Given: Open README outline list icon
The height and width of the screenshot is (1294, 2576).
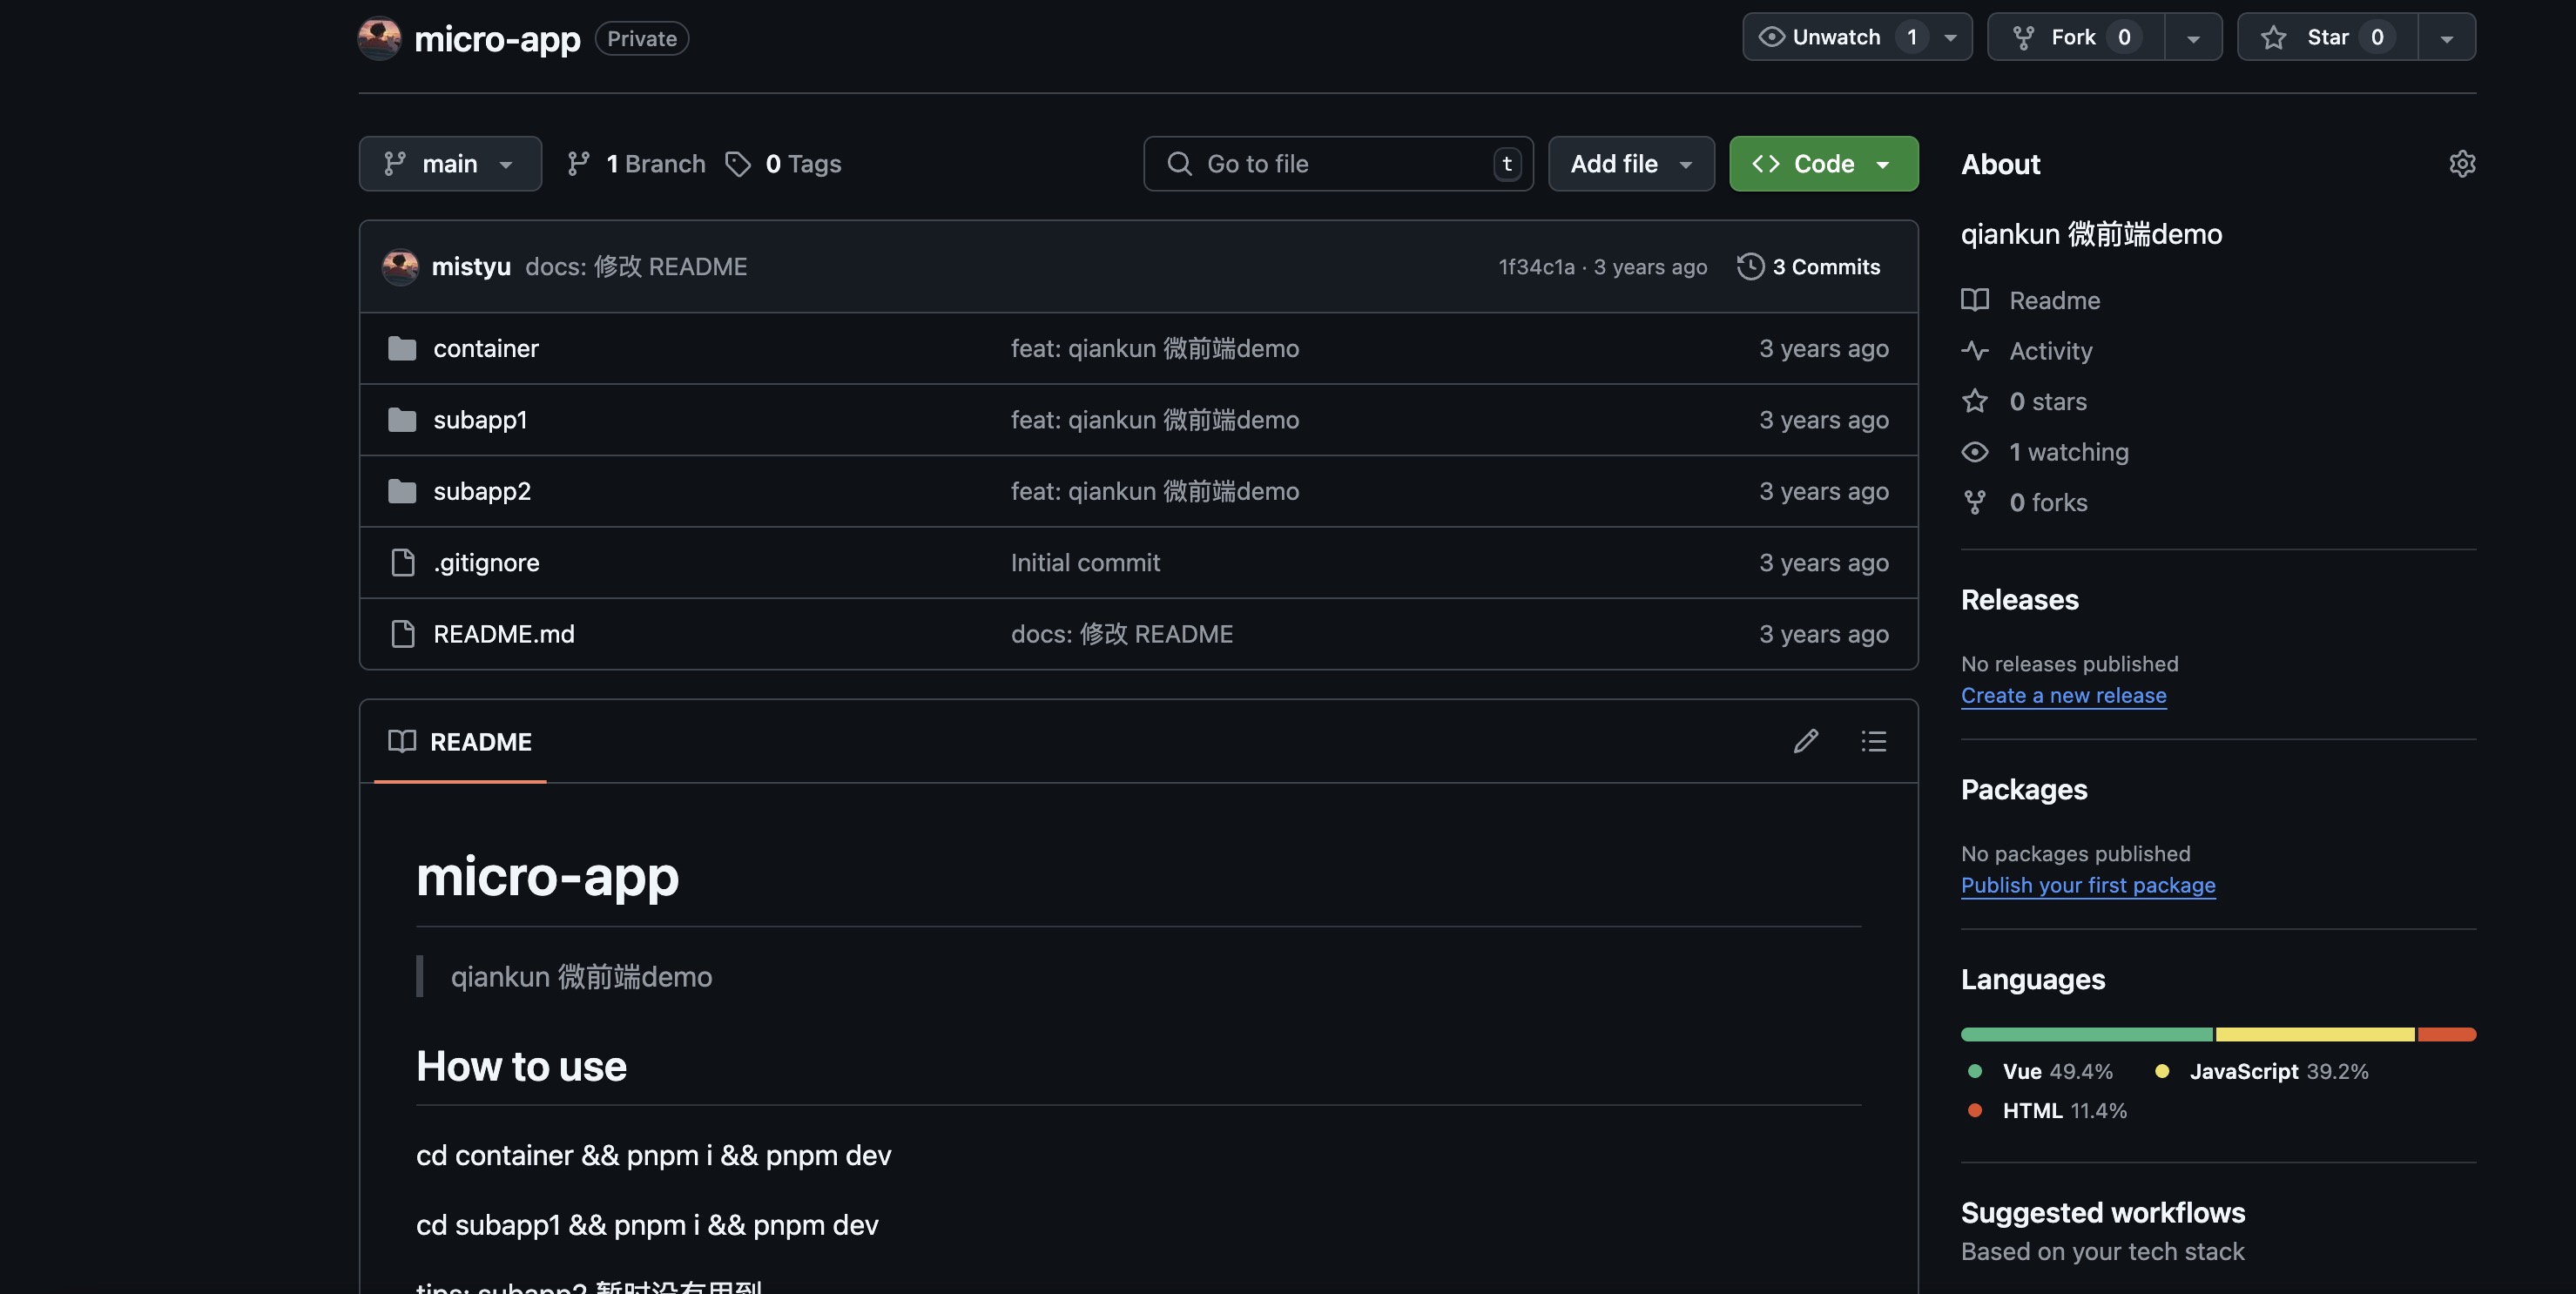Looking at the screenshot, I should 1873,741.
